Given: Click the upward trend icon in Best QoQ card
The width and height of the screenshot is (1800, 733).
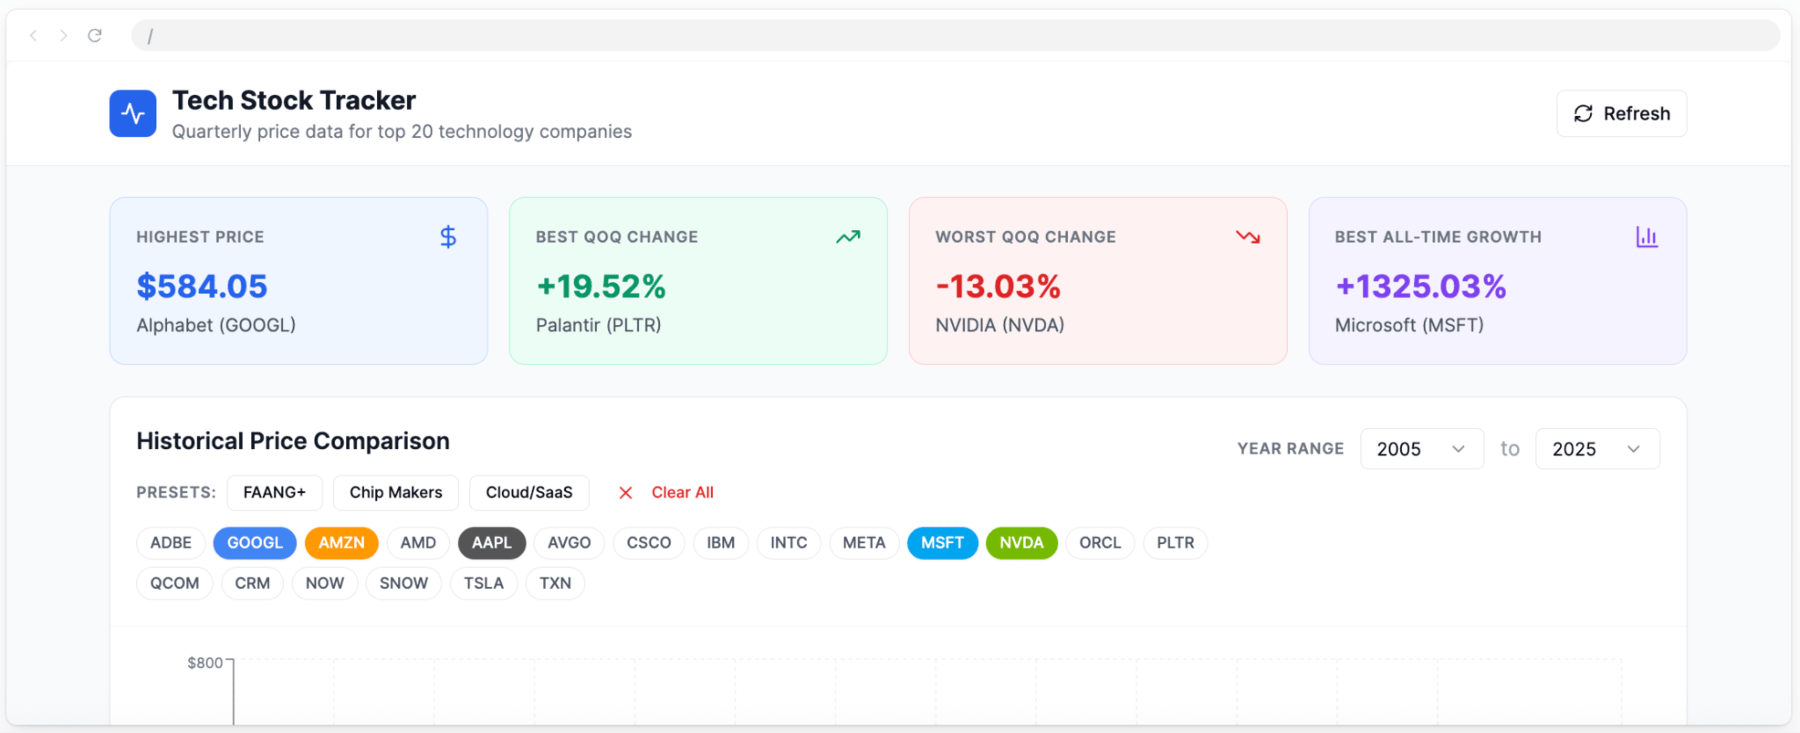Looking at the screenshot, I should [848, 237].
